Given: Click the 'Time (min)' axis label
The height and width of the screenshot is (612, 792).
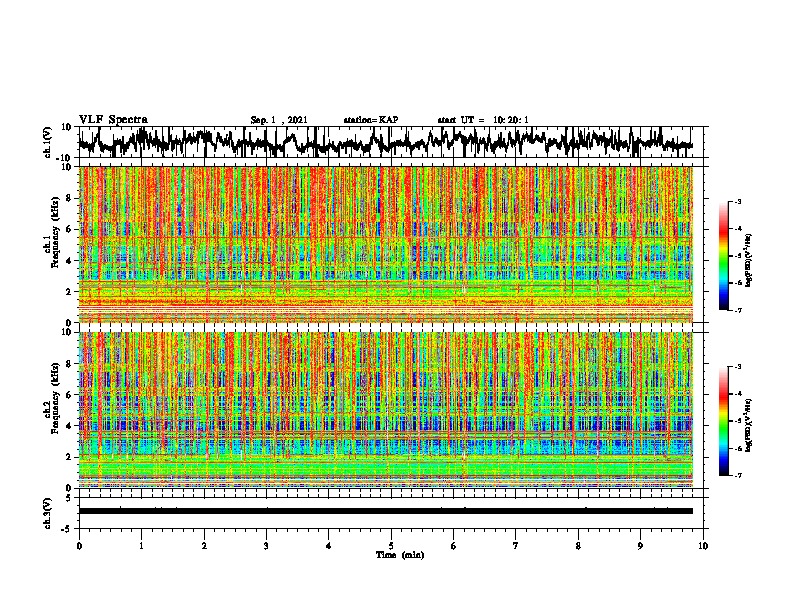Looking at the screenshot, I should pyautogui.click(x=400, y=555).
